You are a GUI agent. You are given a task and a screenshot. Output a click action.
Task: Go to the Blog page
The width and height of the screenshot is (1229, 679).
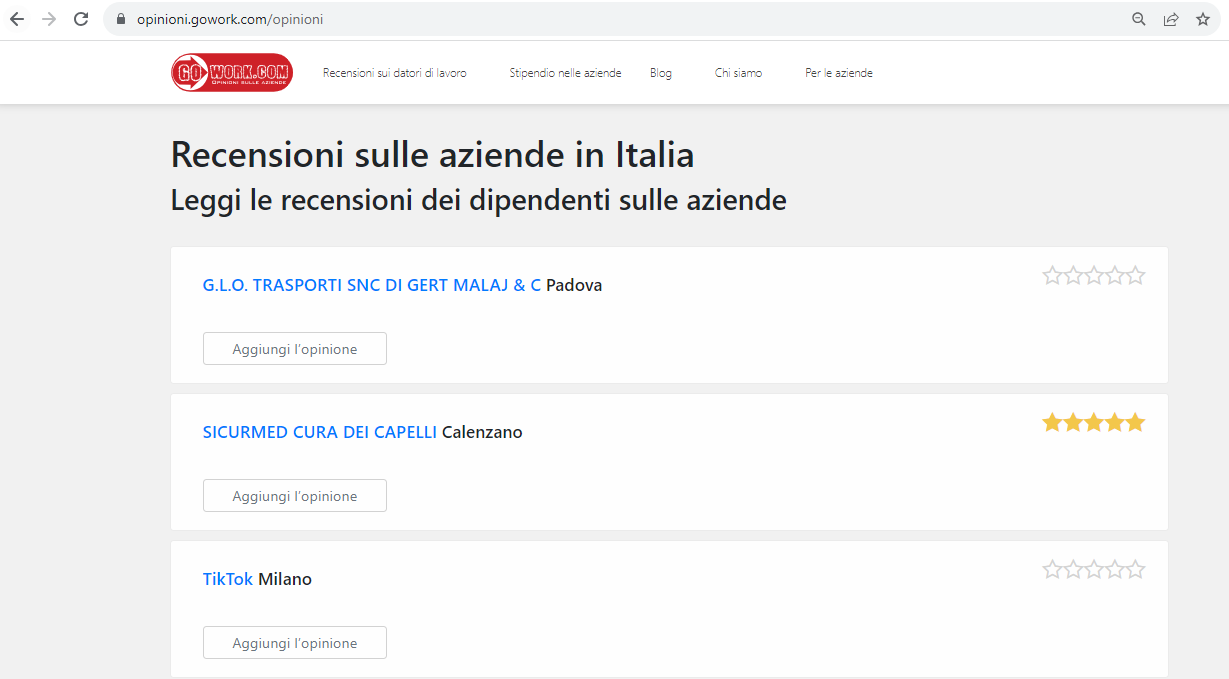pos(661,73)
